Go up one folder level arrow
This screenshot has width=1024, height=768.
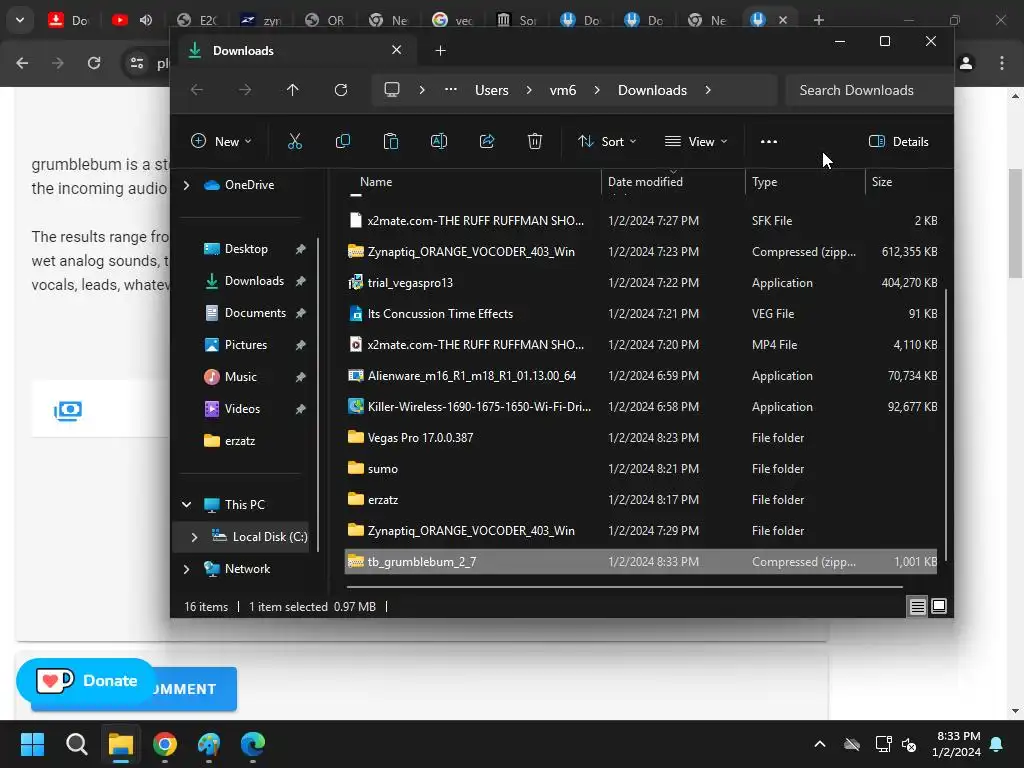coord(293,90)
